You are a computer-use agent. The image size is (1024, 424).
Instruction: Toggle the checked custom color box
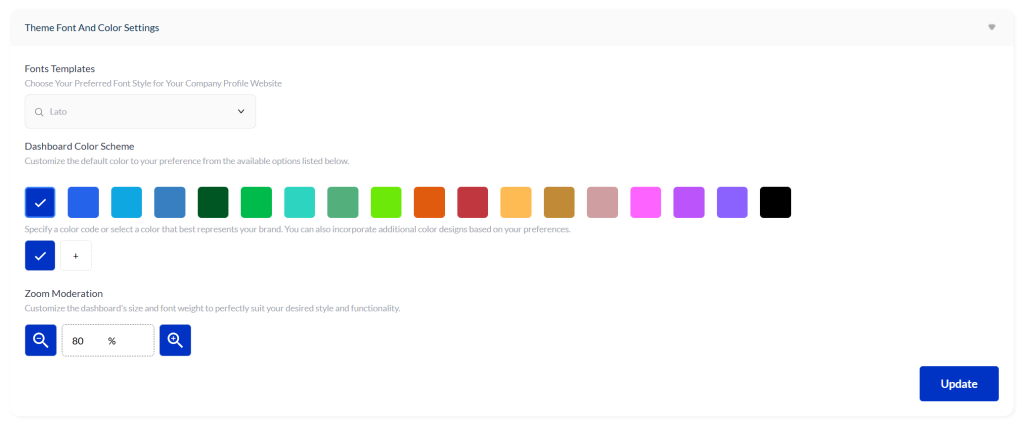coord(40,256)
